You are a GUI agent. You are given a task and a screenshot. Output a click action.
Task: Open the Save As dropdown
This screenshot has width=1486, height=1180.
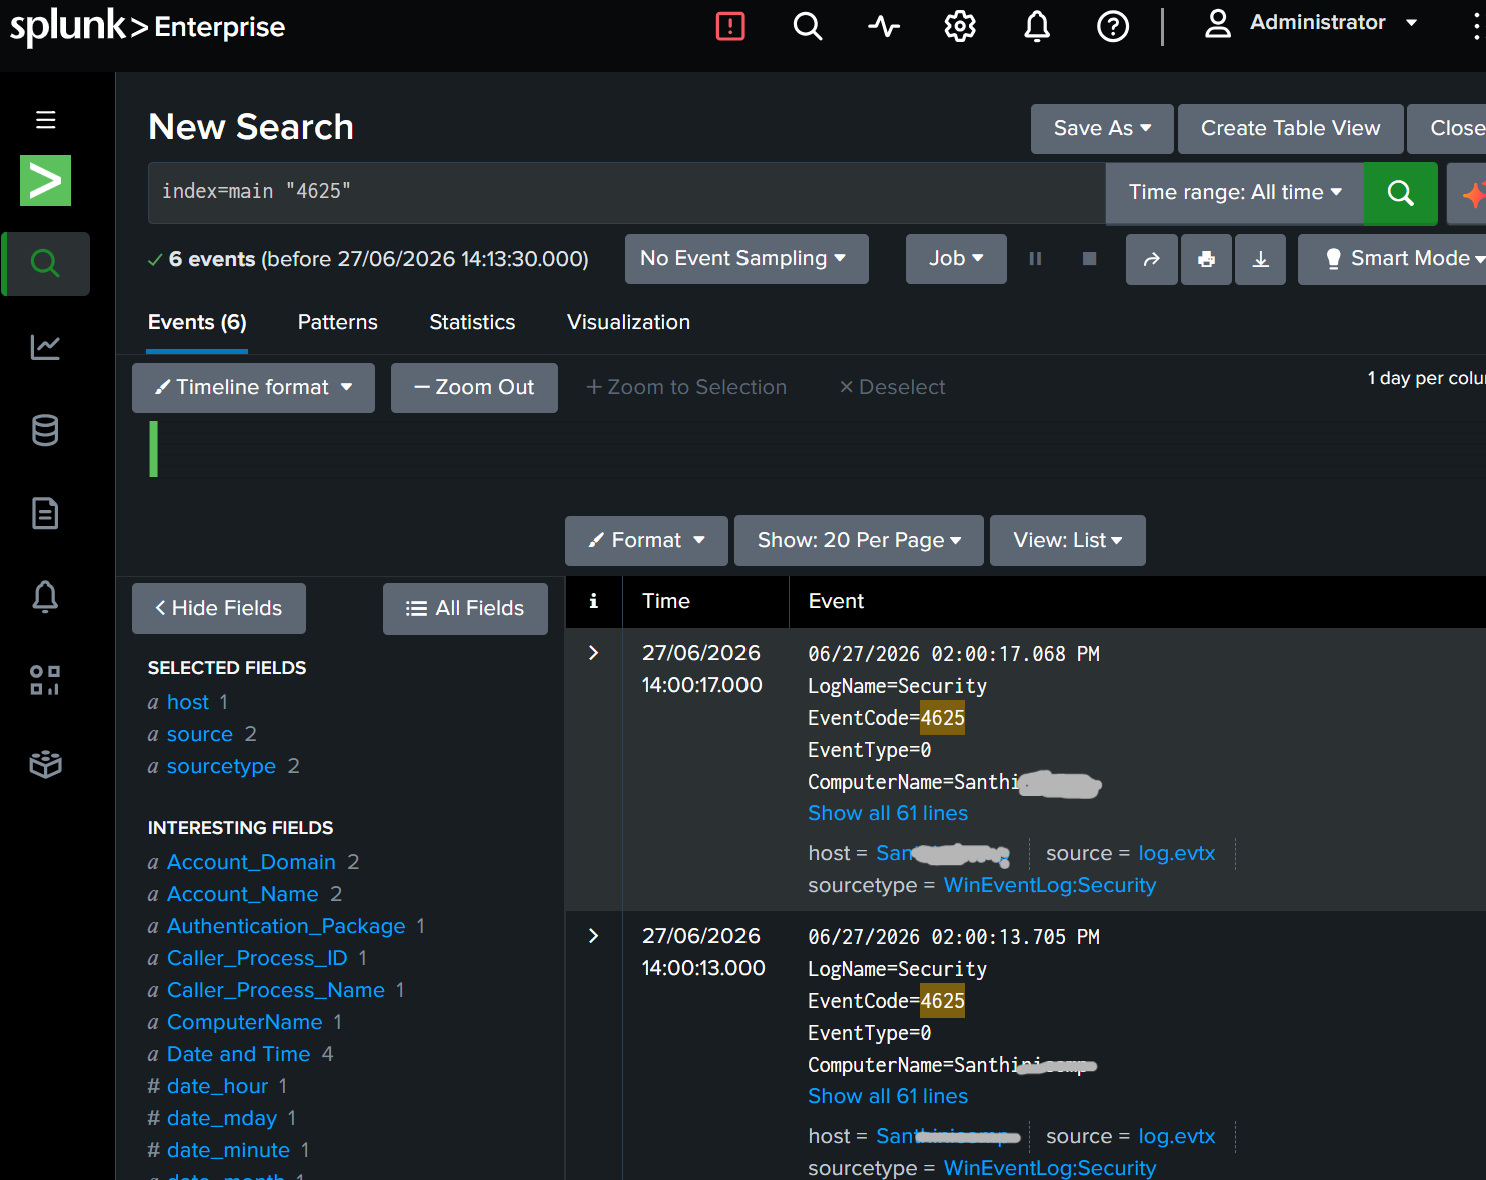[x=1102, y=129]
